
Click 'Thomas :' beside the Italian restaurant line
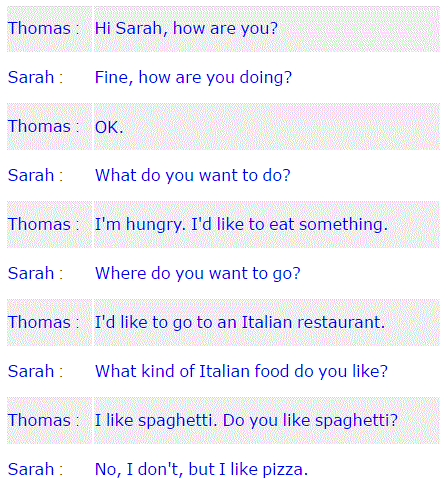[x=44, y=322]
